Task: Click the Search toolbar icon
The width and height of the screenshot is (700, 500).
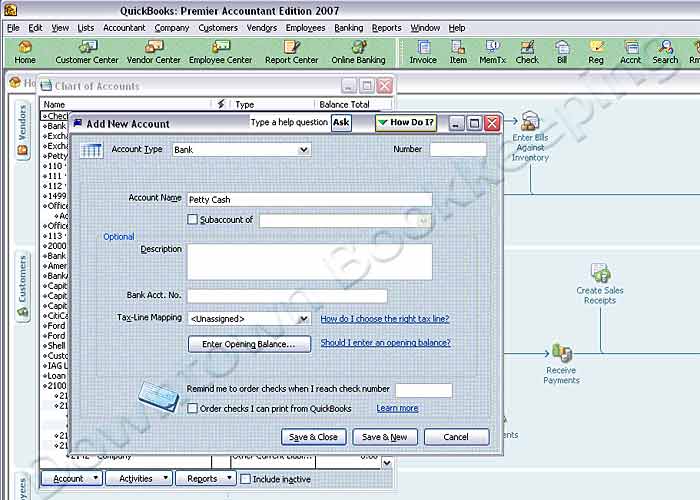Action: tap(665, 53)
